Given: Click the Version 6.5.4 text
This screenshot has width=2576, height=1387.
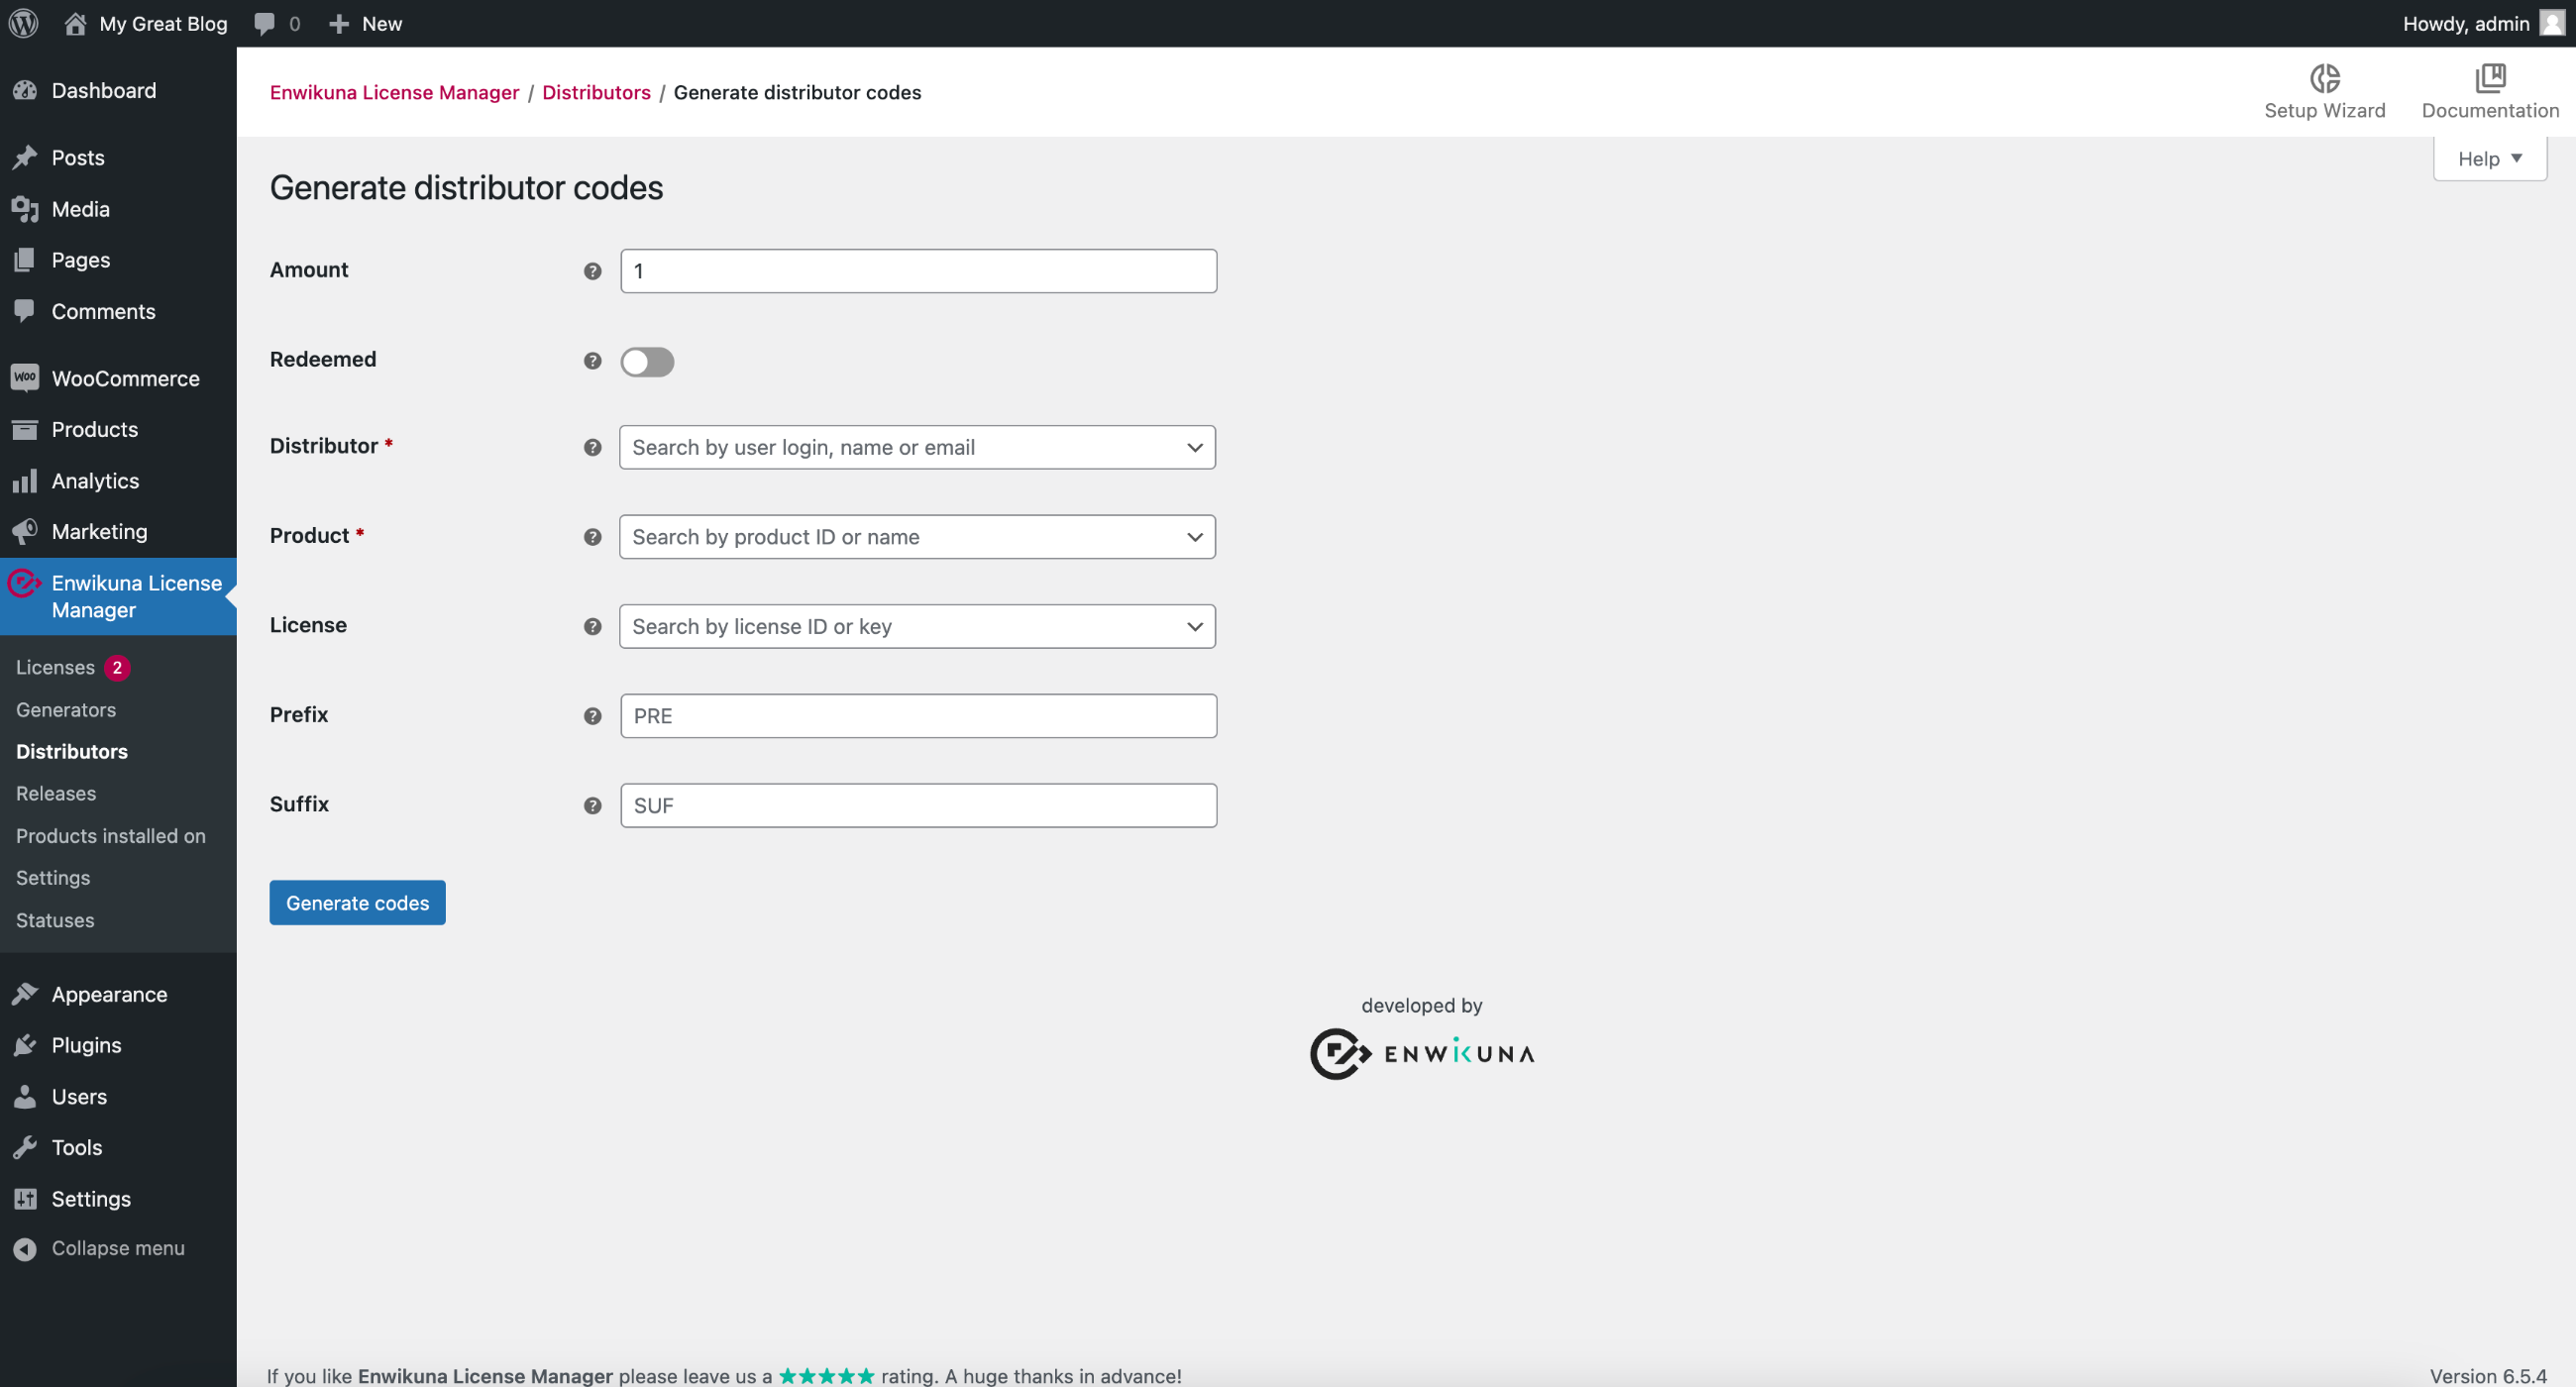Looking at the screenshot, I should [x=2488, y=1376].
